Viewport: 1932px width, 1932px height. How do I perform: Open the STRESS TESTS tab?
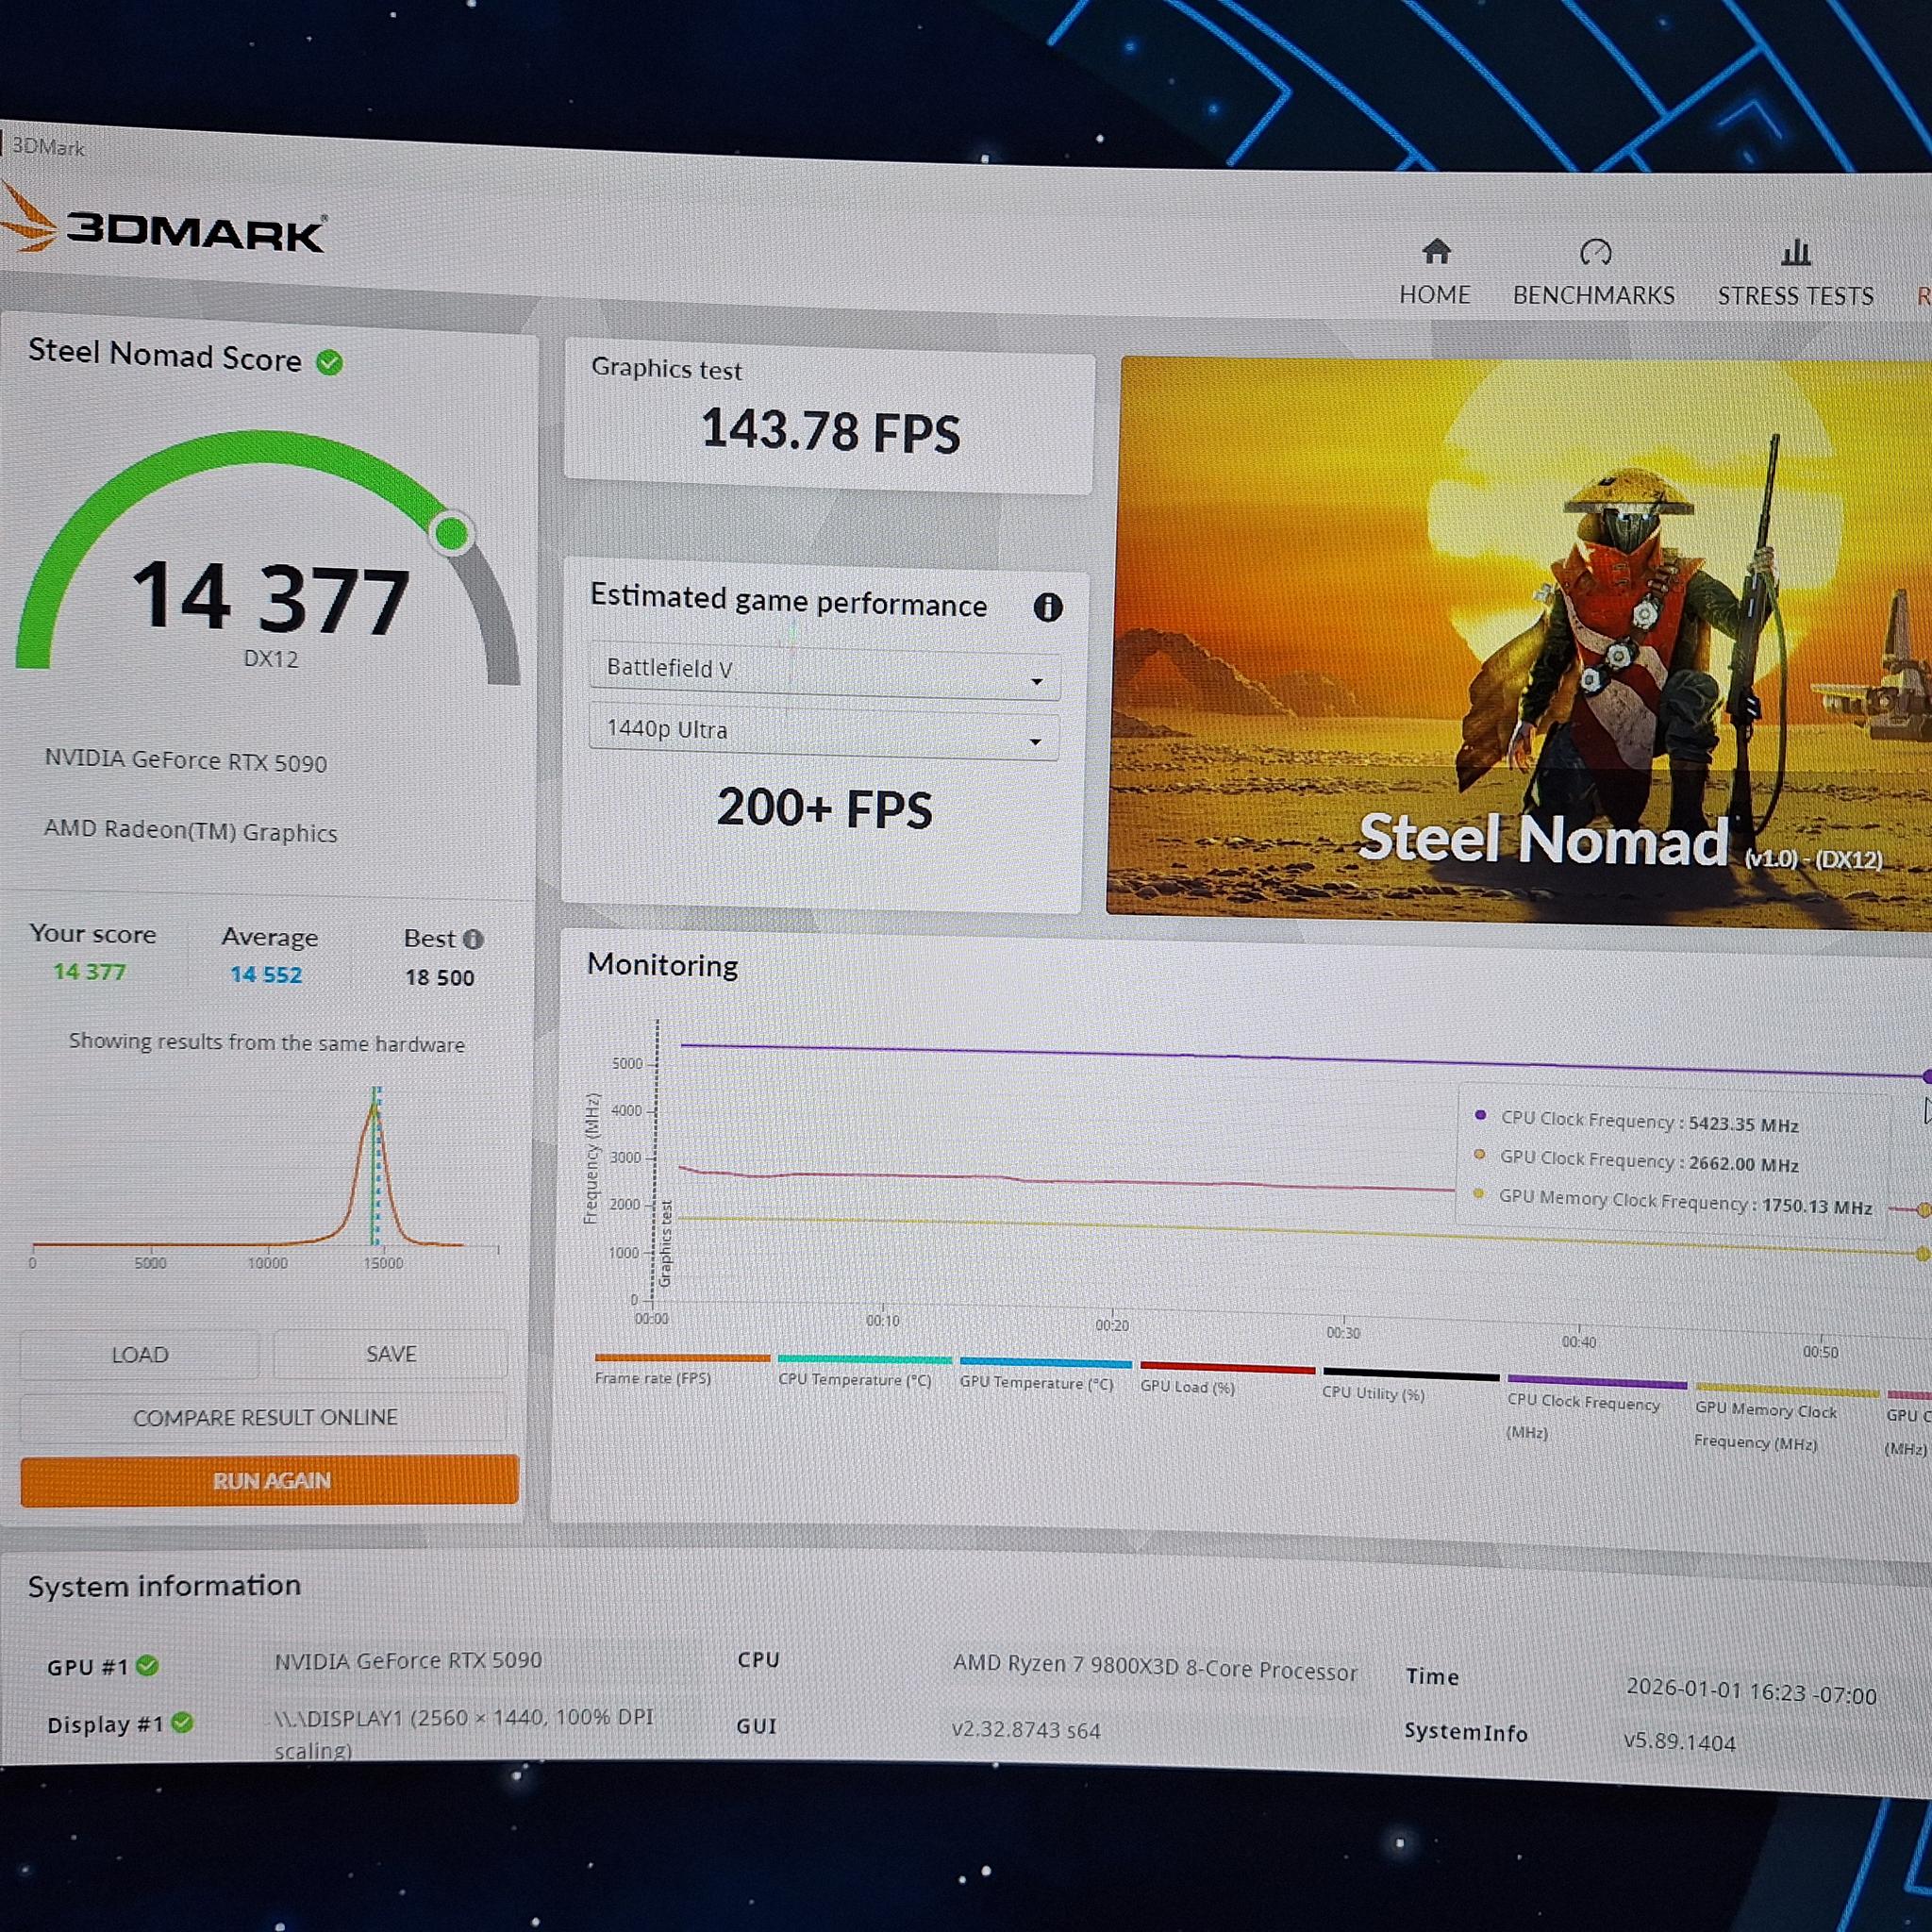coord(1795,273)
